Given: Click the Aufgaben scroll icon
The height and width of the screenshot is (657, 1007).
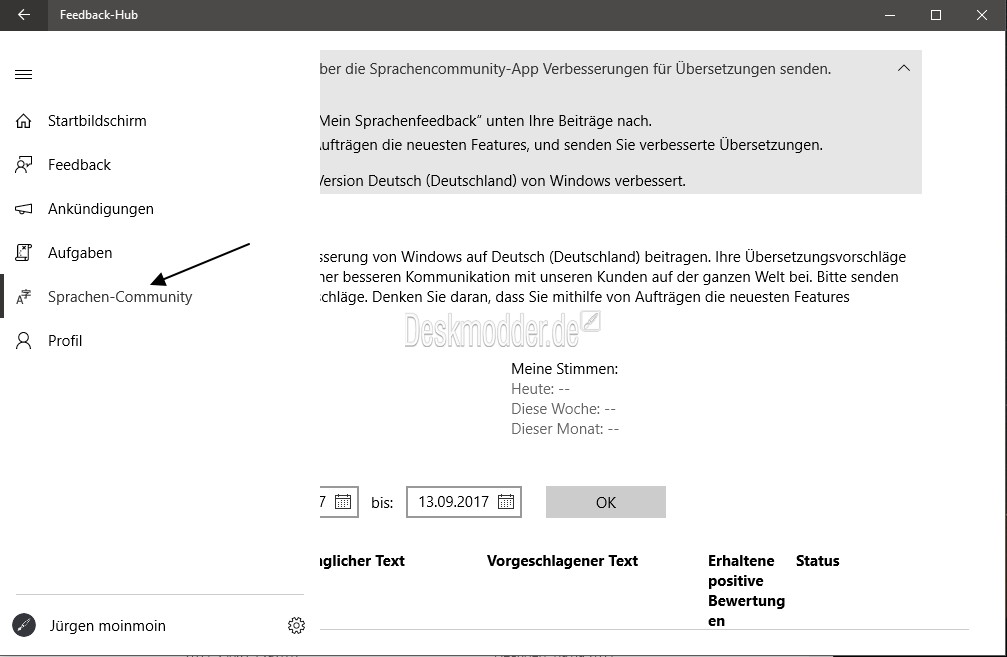Looking at the screenshot, I should 24,252.
